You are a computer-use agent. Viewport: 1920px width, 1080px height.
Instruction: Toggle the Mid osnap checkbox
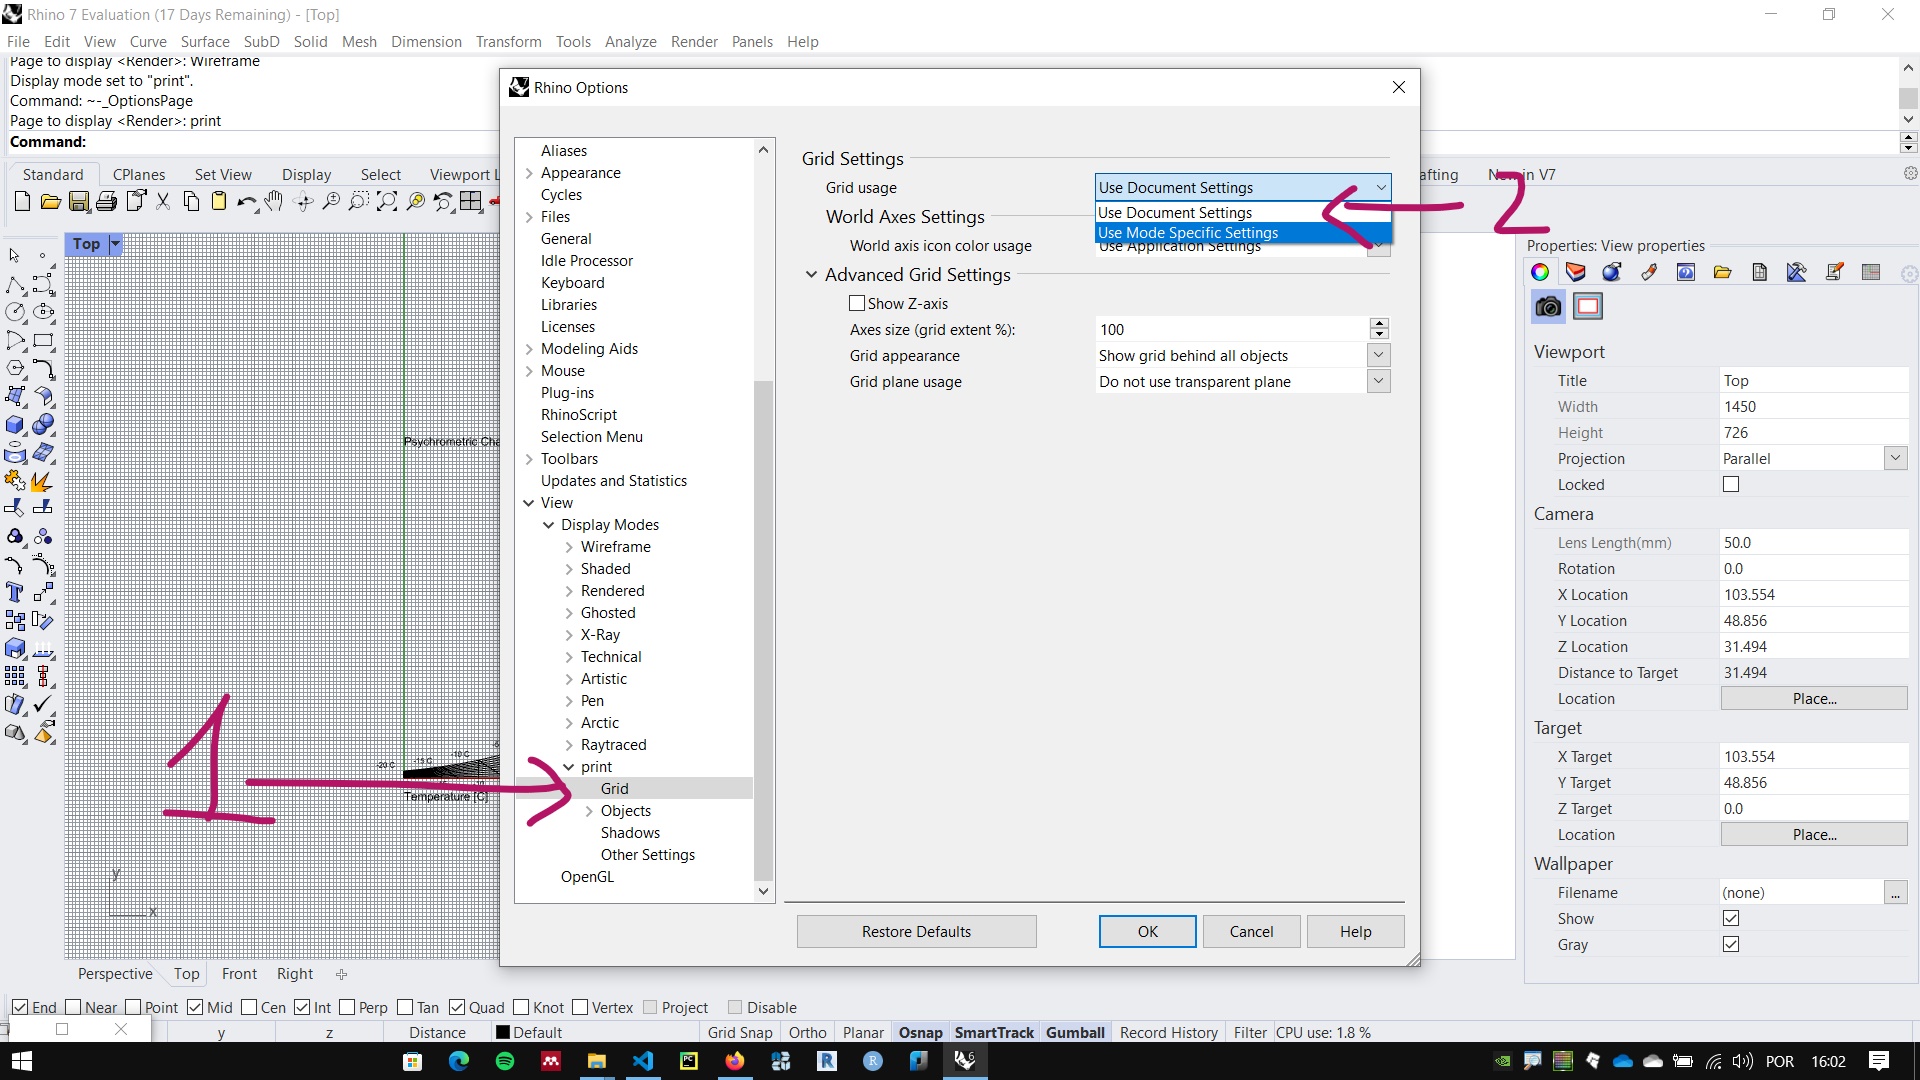tap(195, 1007)
